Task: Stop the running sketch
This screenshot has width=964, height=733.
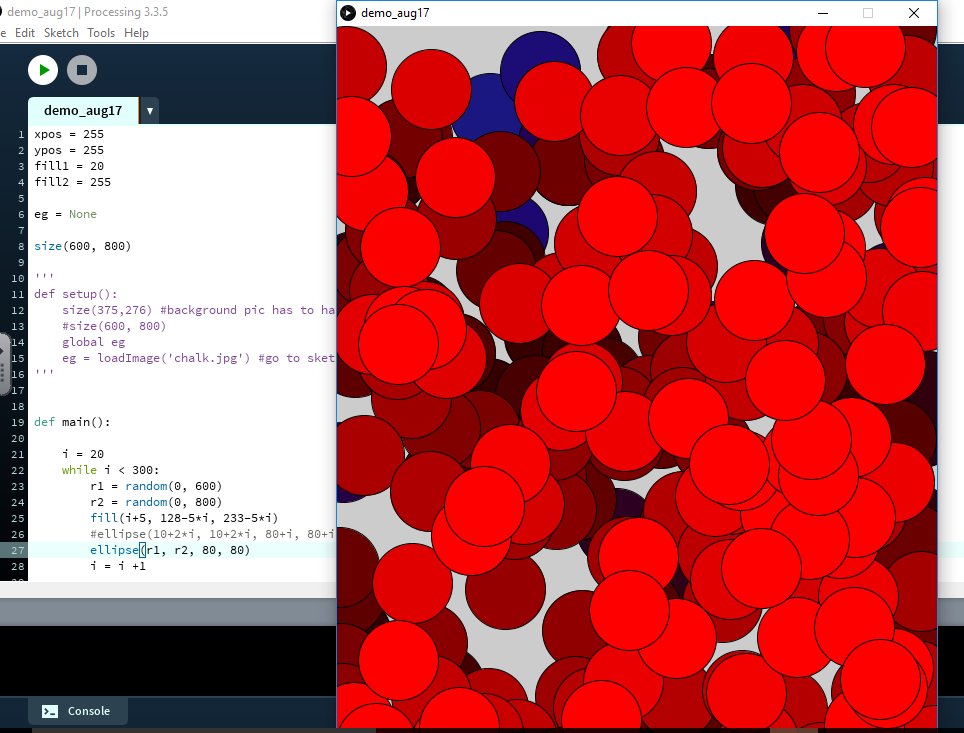Action: click(x=82, y=70)
